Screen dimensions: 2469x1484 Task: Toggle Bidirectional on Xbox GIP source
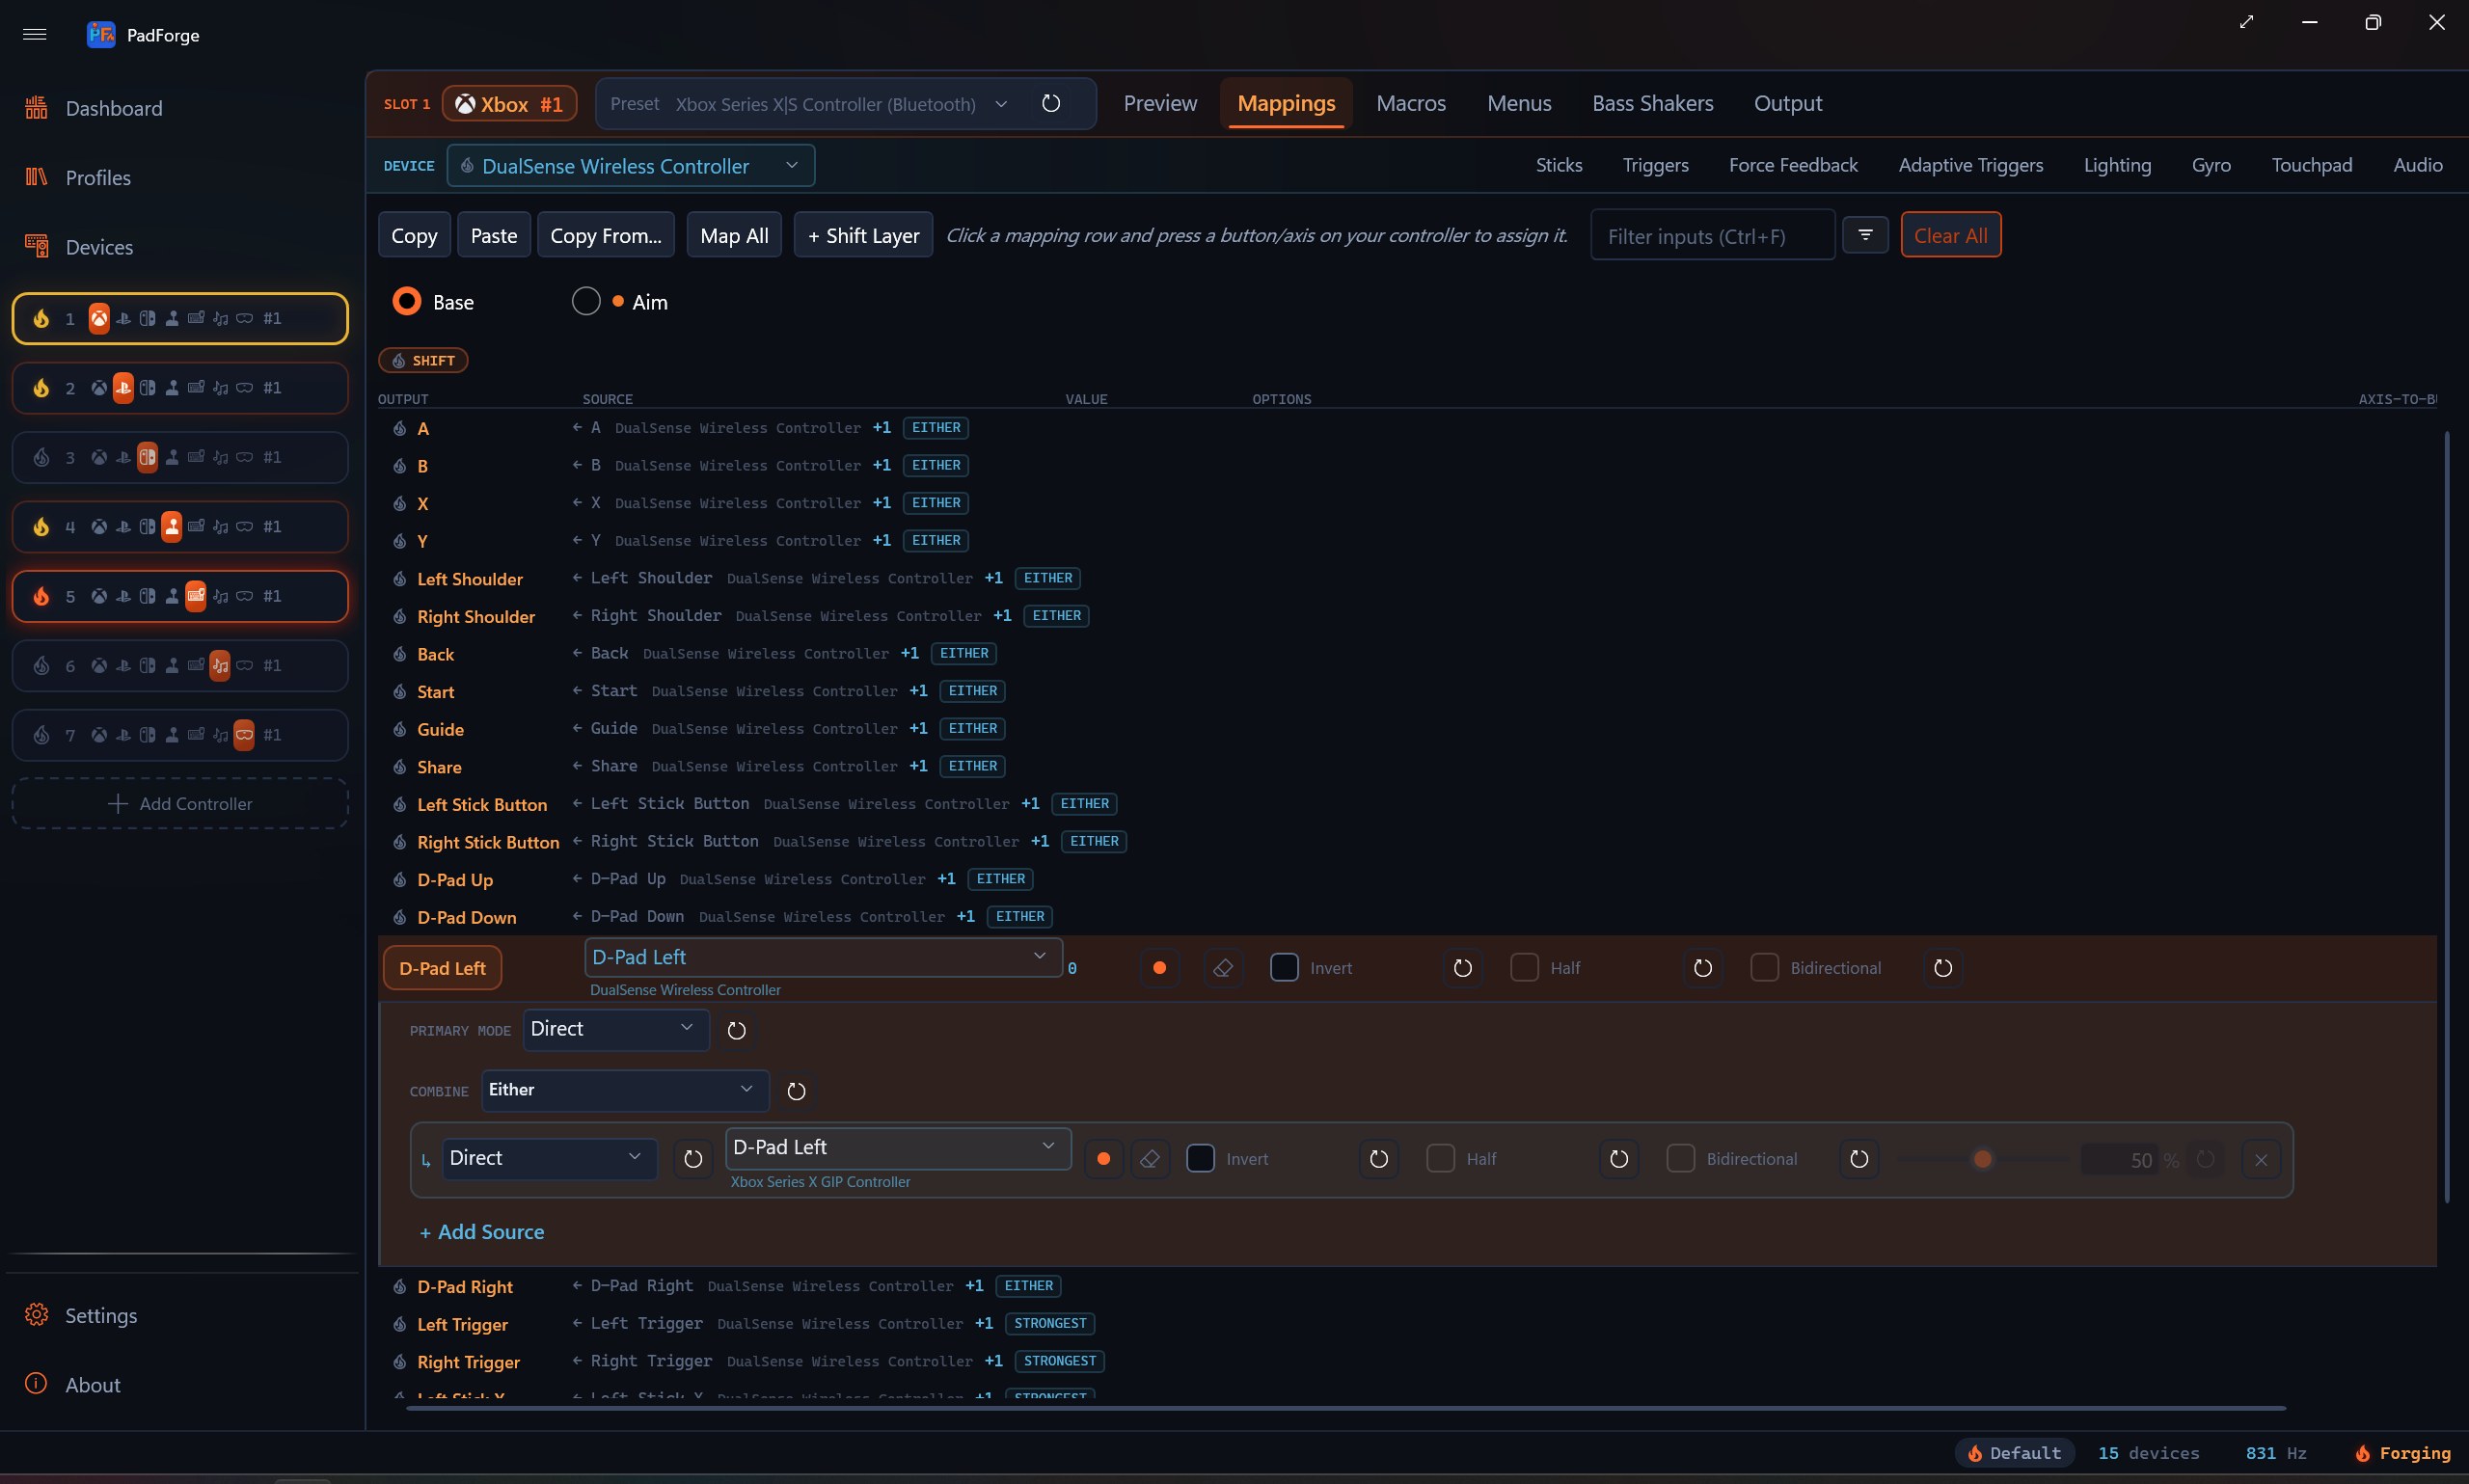point(1680,1159)
